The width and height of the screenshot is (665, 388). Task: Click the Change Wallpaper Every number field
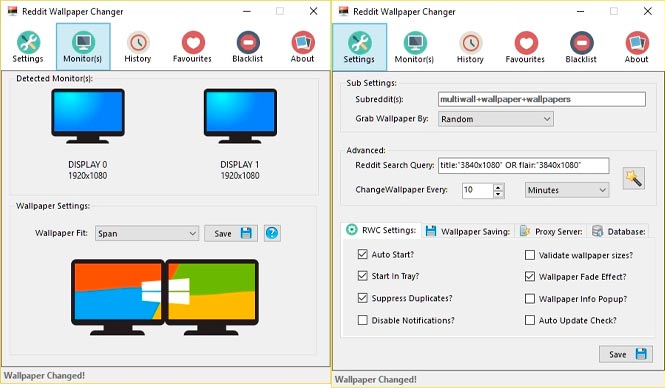point(478,190)
